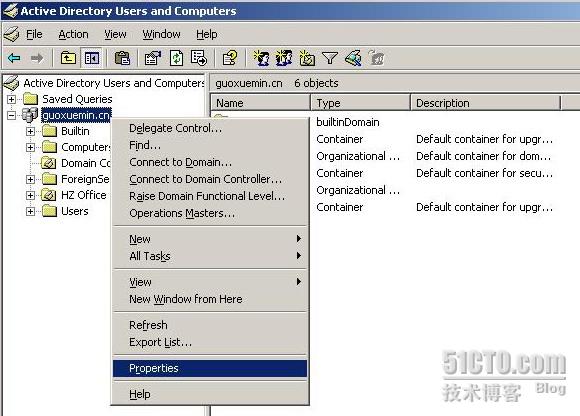This screenshot has height=416, width=580.
Task: Expand the HZ Office node
Action: click(x=31, y=195)
